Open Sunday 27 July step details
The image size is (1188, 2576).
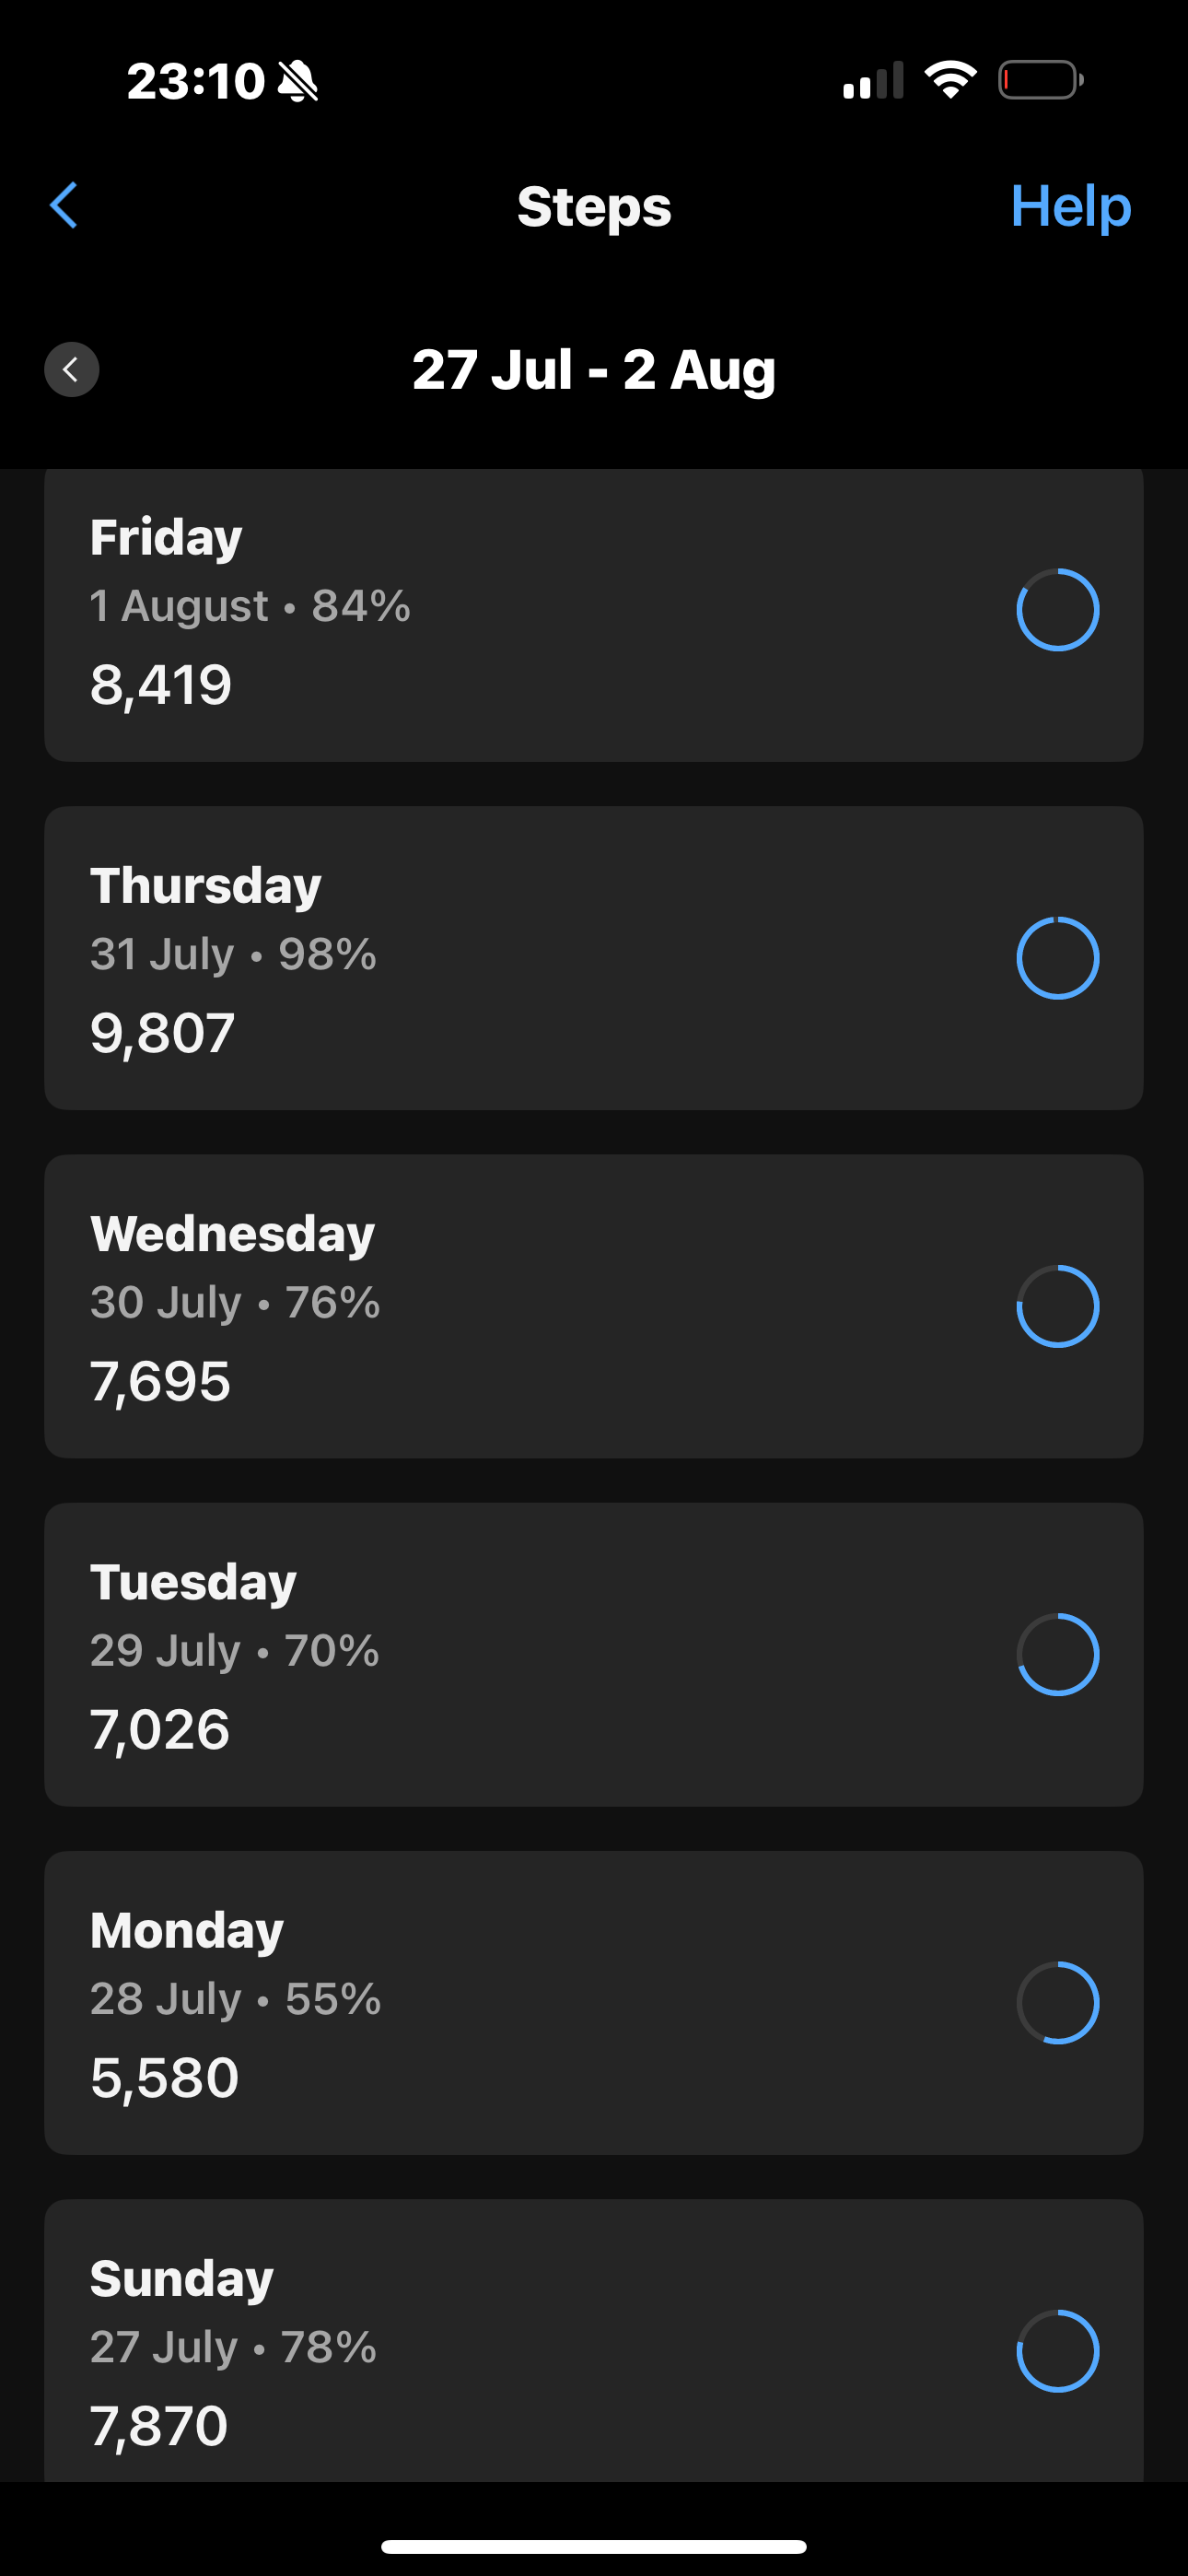coord(594,2340)
